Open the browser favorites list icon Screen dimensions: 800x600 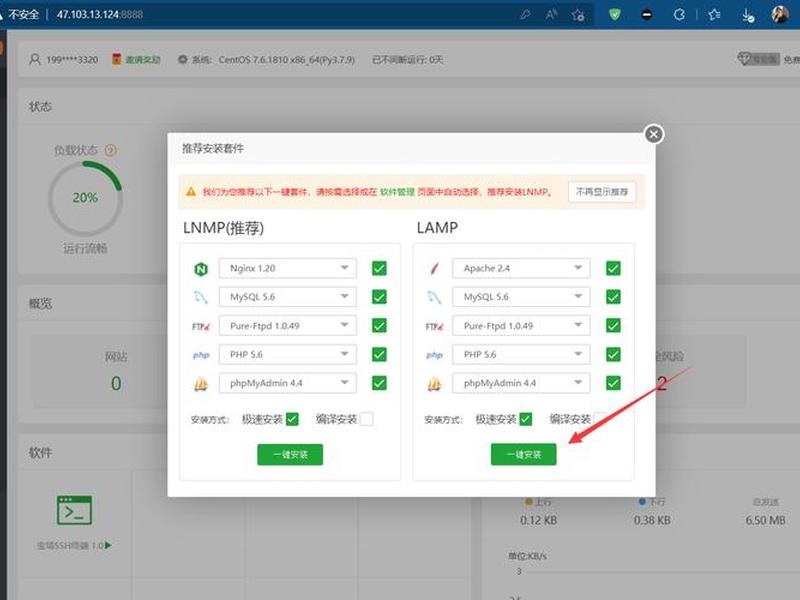coord(714,15)
